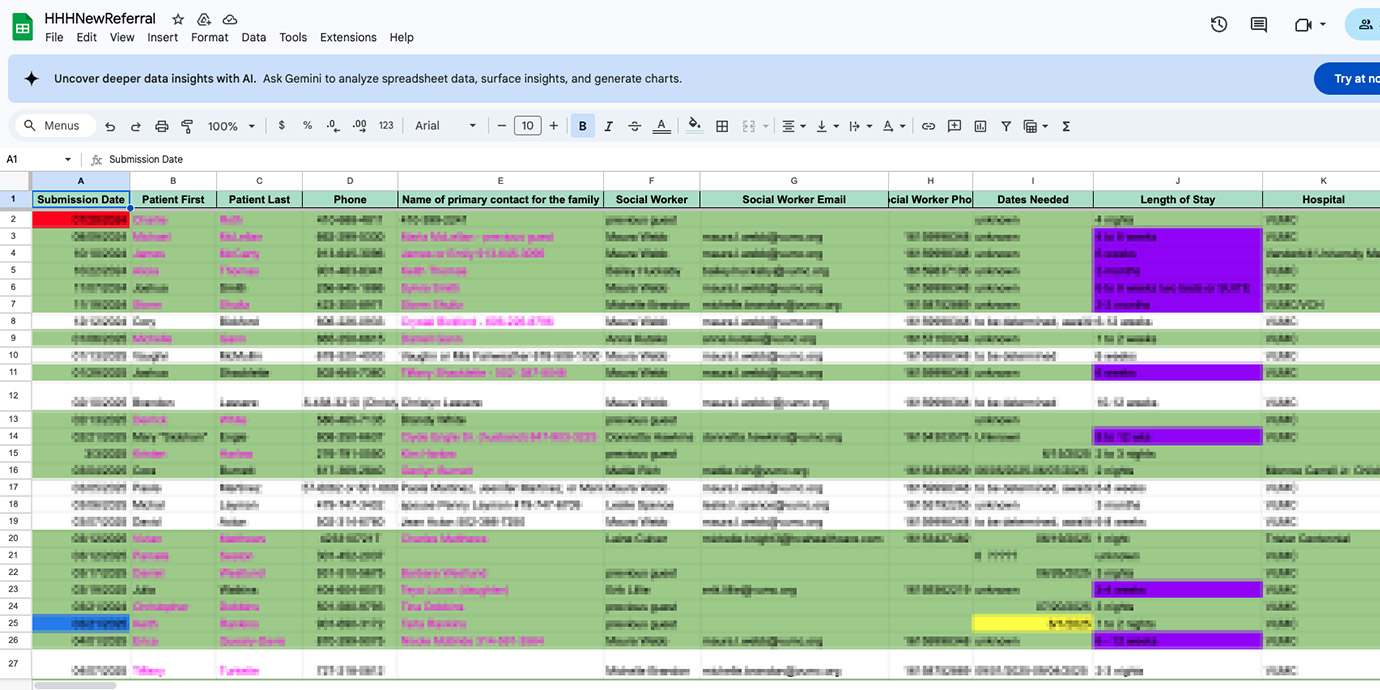1380x690 pixels.
Task: Print the spreadsheet
Action: [161, 126]
